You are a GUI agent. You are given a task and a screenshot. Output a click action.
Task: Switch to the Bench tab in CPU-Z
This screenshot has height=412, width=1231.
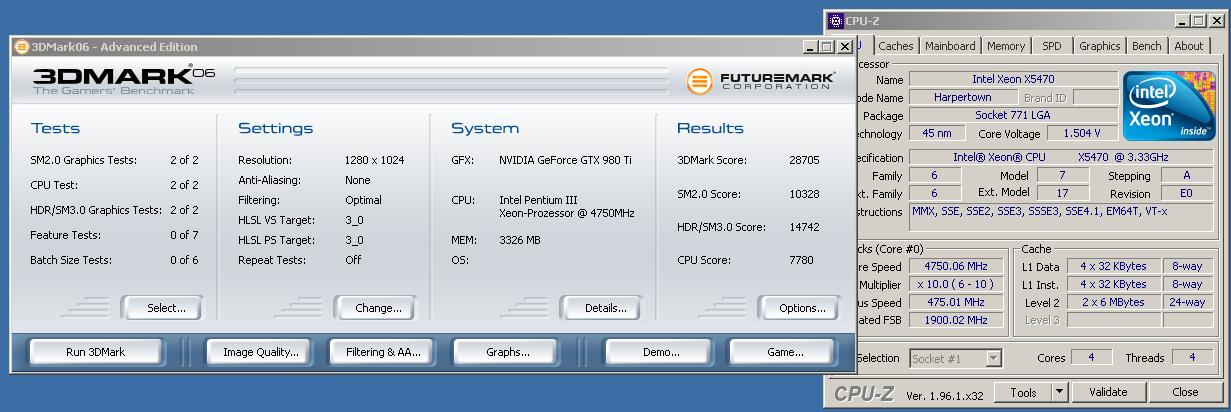pos(1146,46)
